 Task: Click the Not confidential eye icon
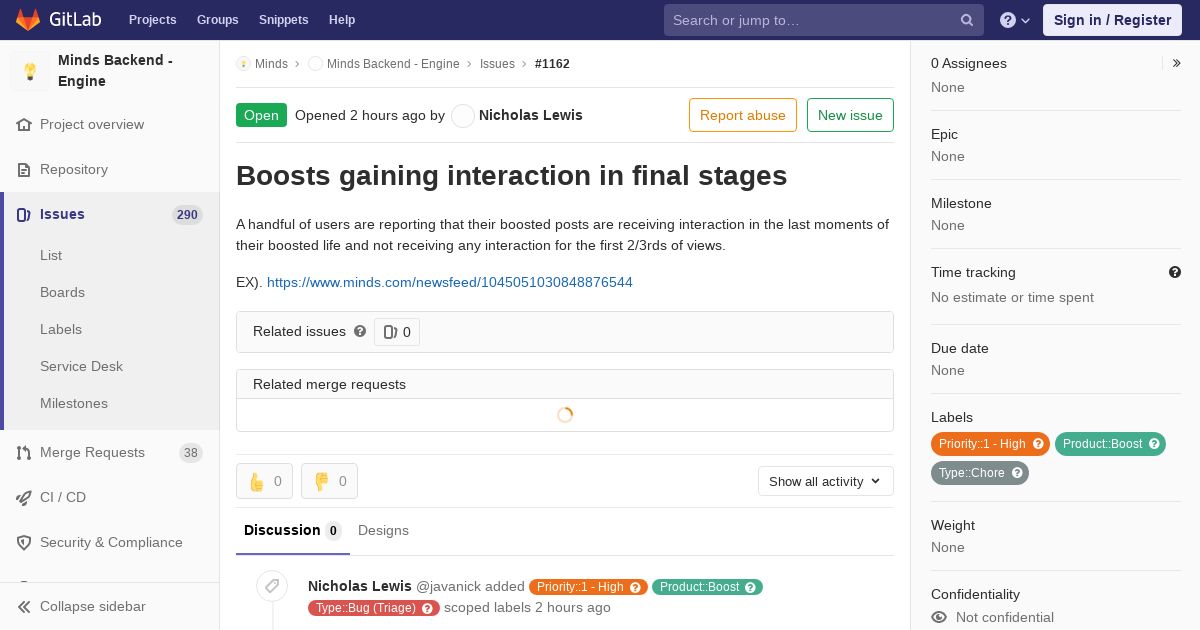939,618
